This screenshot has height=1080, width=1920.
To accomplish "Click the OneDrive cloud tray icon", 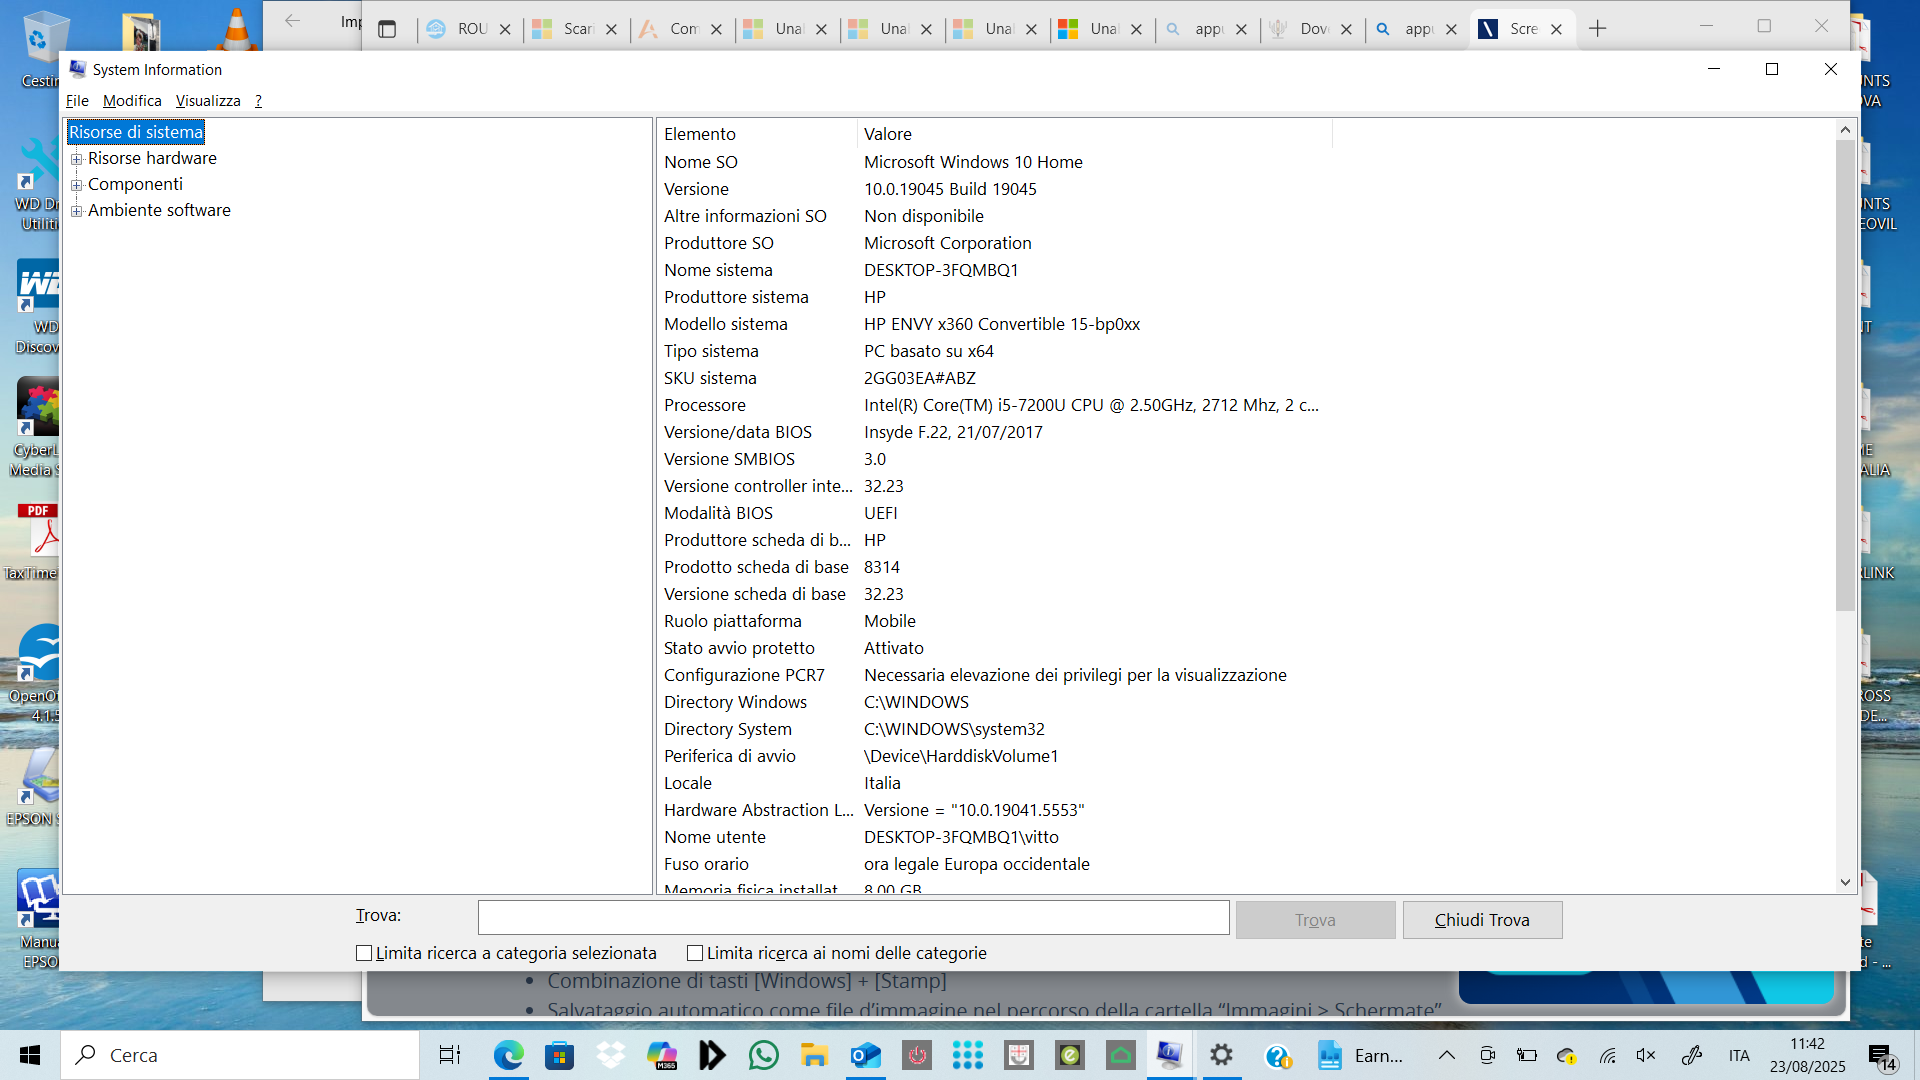I will pyautogui.click(x=1567, y=1055).
